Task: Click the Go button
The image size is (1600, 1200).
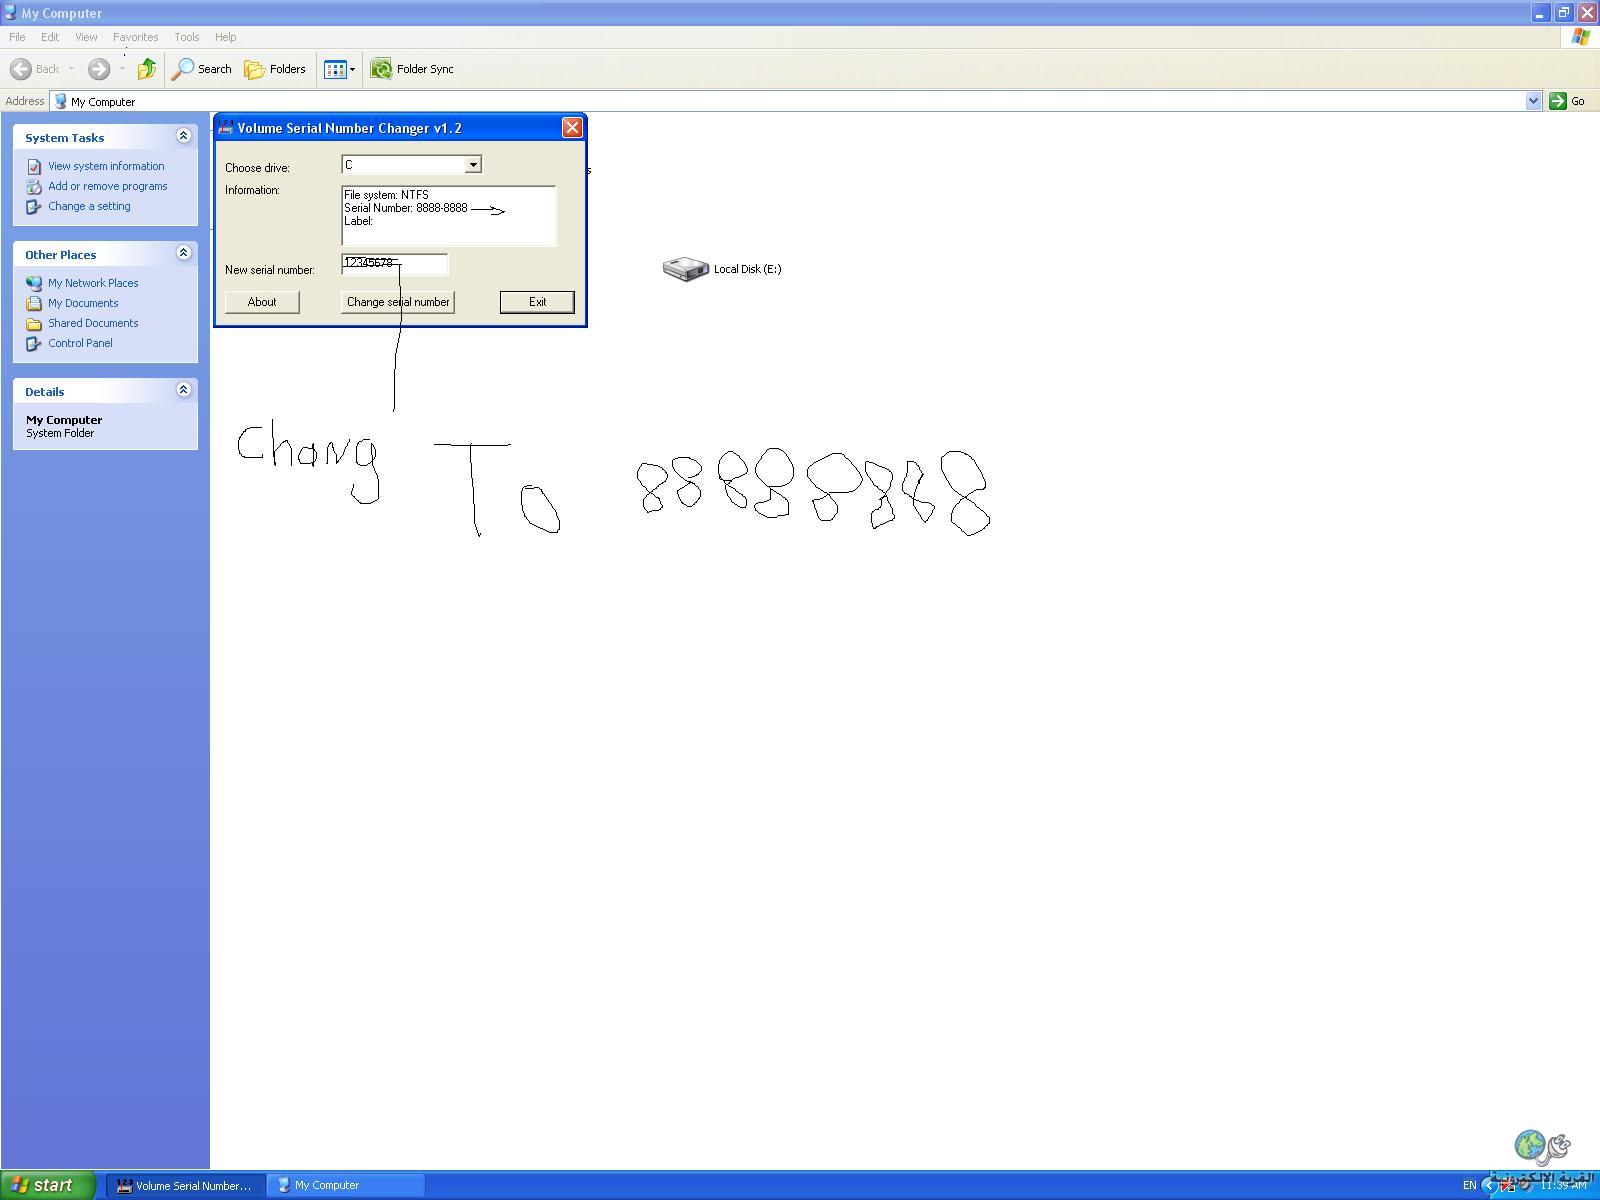Action: click(x=1568, y=101)
